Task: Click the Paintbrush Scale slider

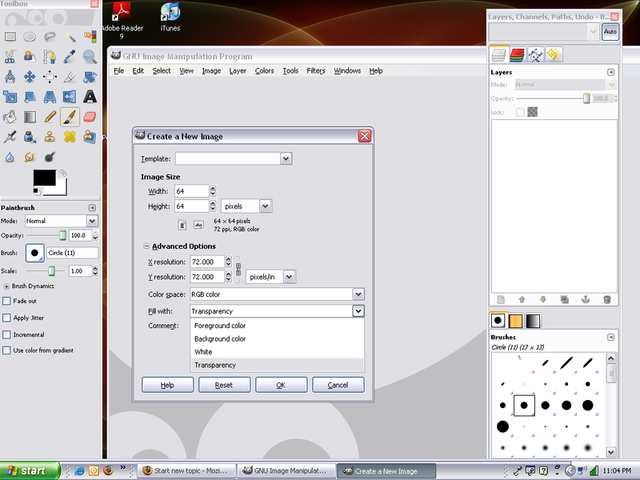Action: coord(46,271)
